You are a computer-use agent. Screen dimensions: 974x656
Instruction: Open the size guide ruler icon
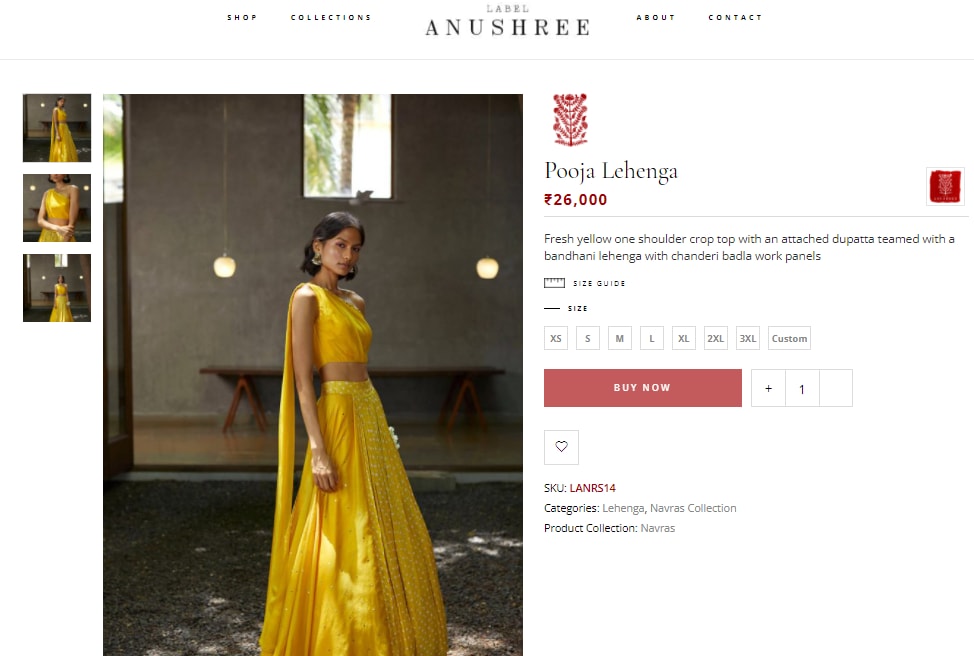[554, 283]
